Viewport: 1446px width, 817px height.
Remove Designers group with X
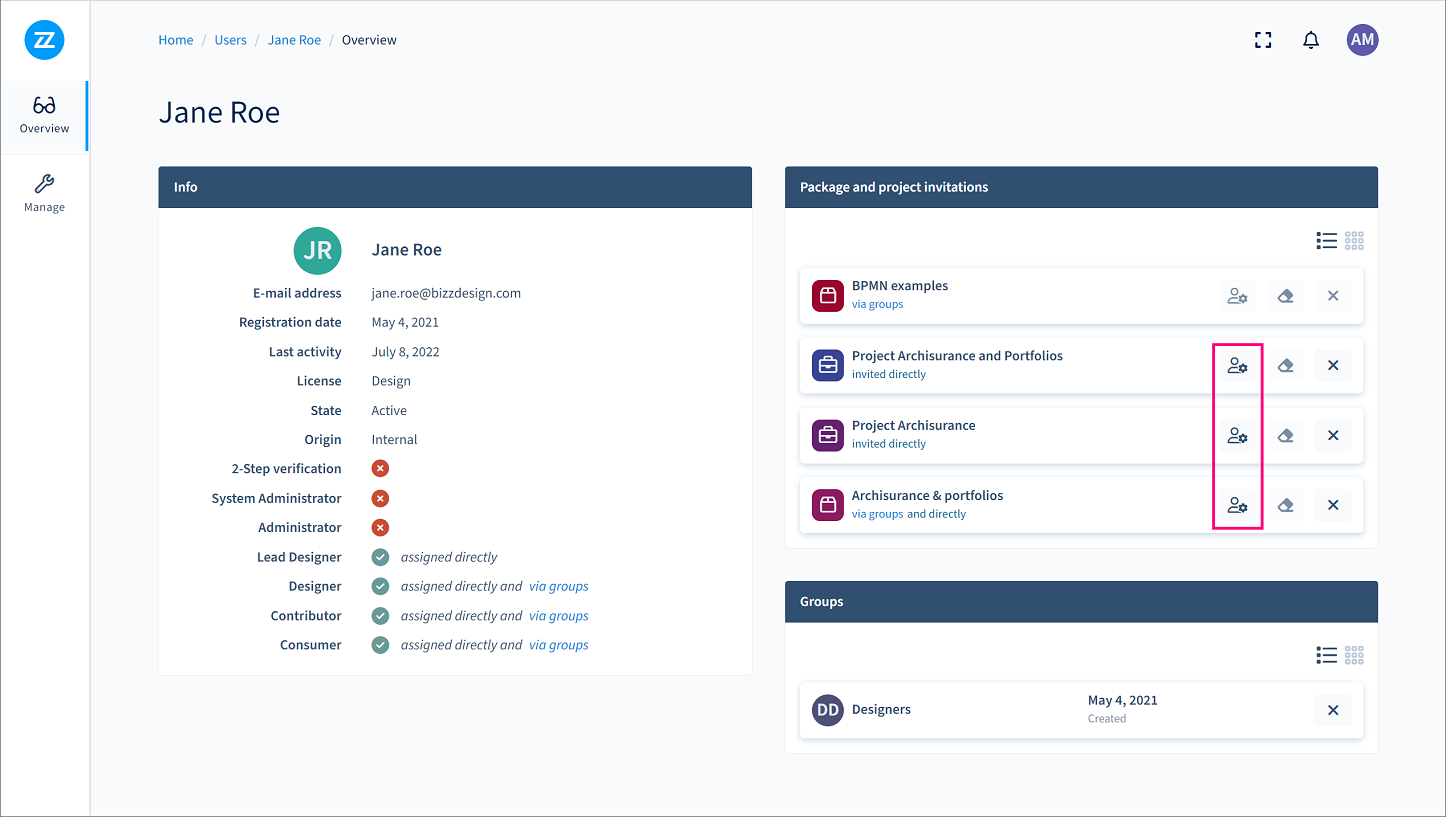[x=1333, y=710]
